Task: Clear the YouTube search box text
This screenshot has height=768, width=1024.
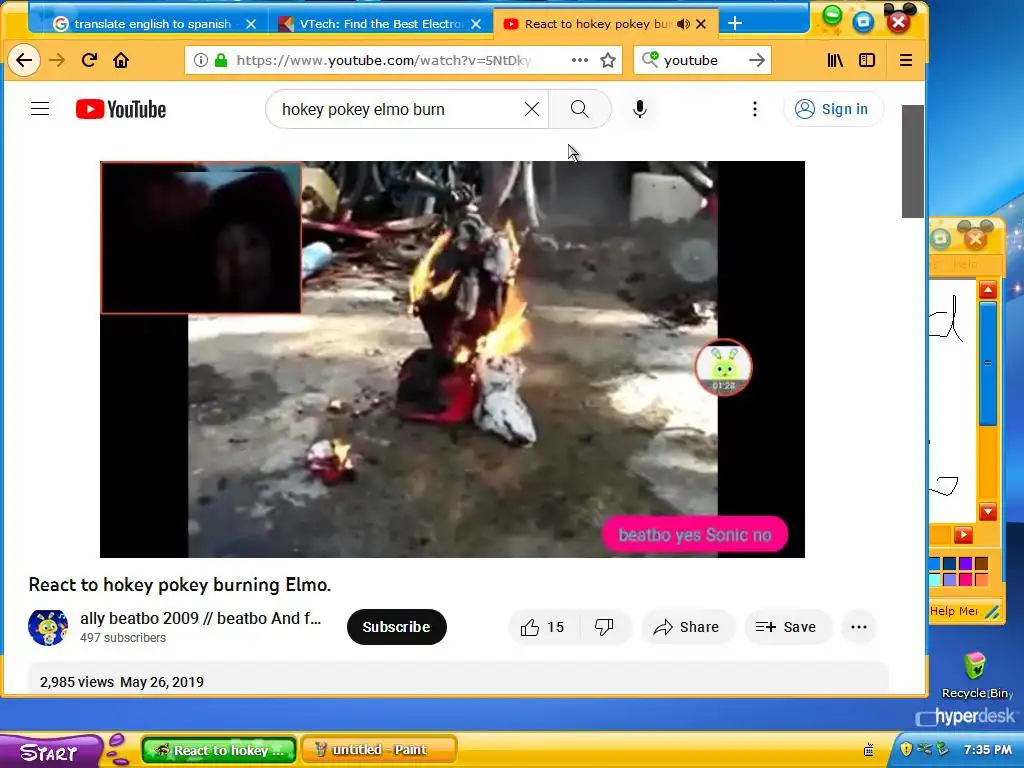Action: pyautogui.click(x=532, y=109)
